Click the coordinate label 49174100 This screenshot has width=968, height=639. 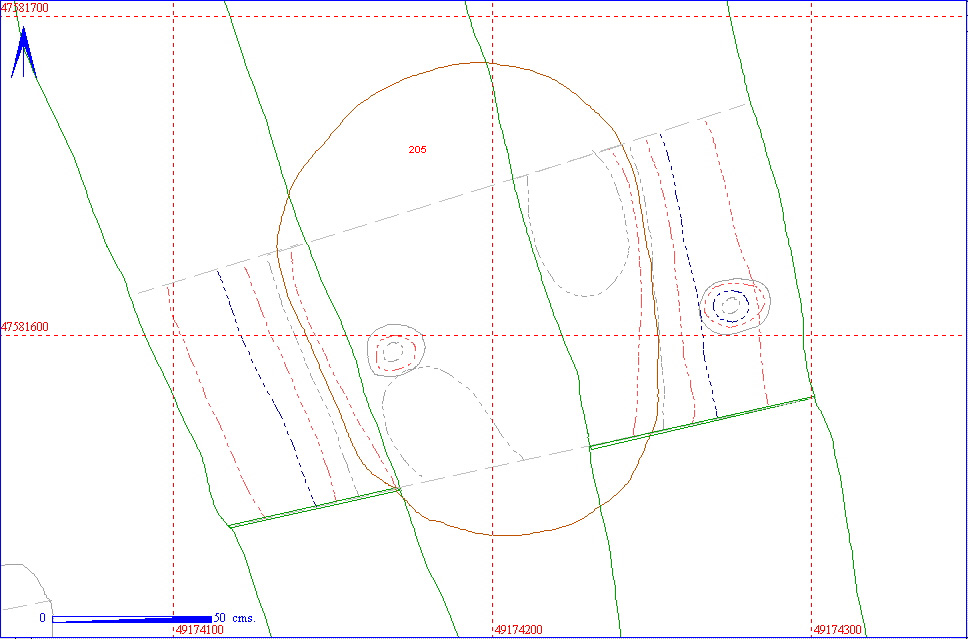tap(200, 630)
